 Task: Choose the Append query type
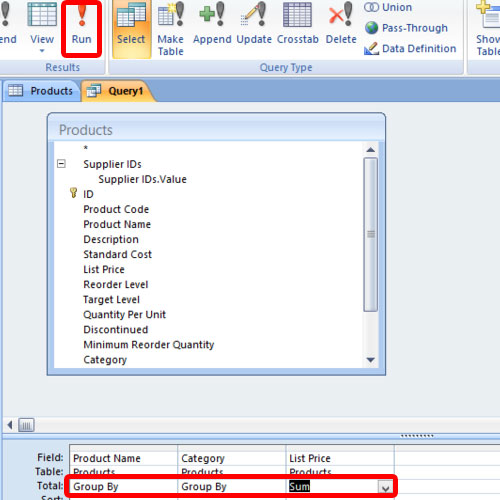pyautogui.click(x=212, y=24)
